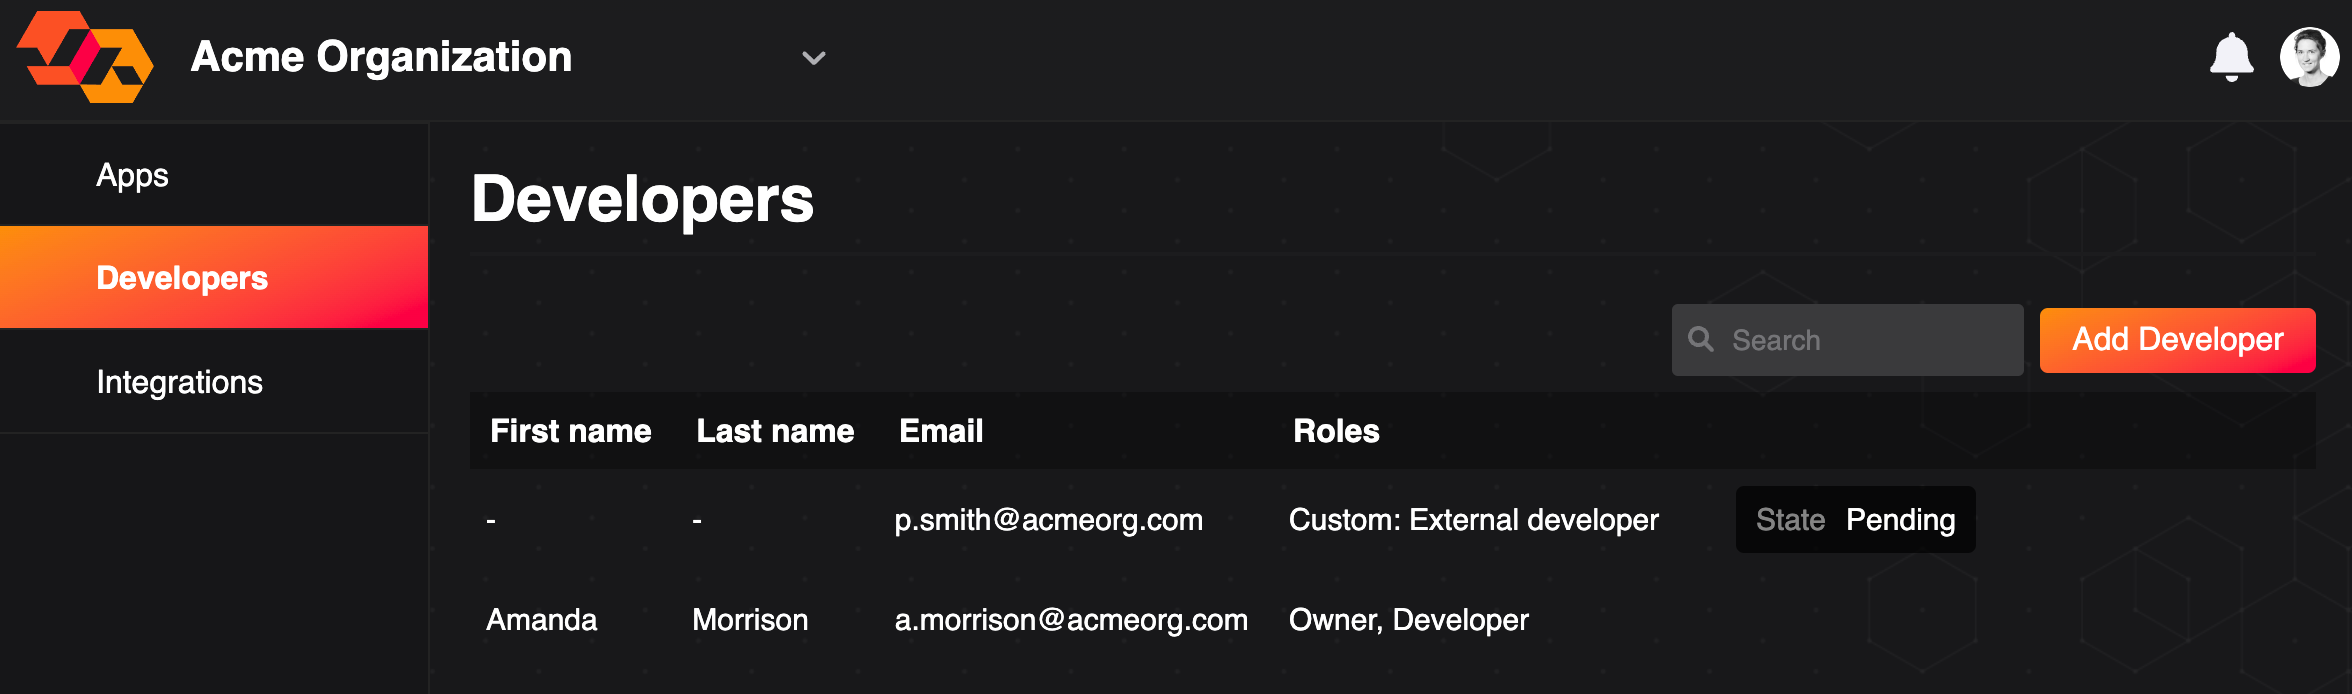Click the magnifier icon in search box
The image size is (2352, 694).
point(1701,339)
